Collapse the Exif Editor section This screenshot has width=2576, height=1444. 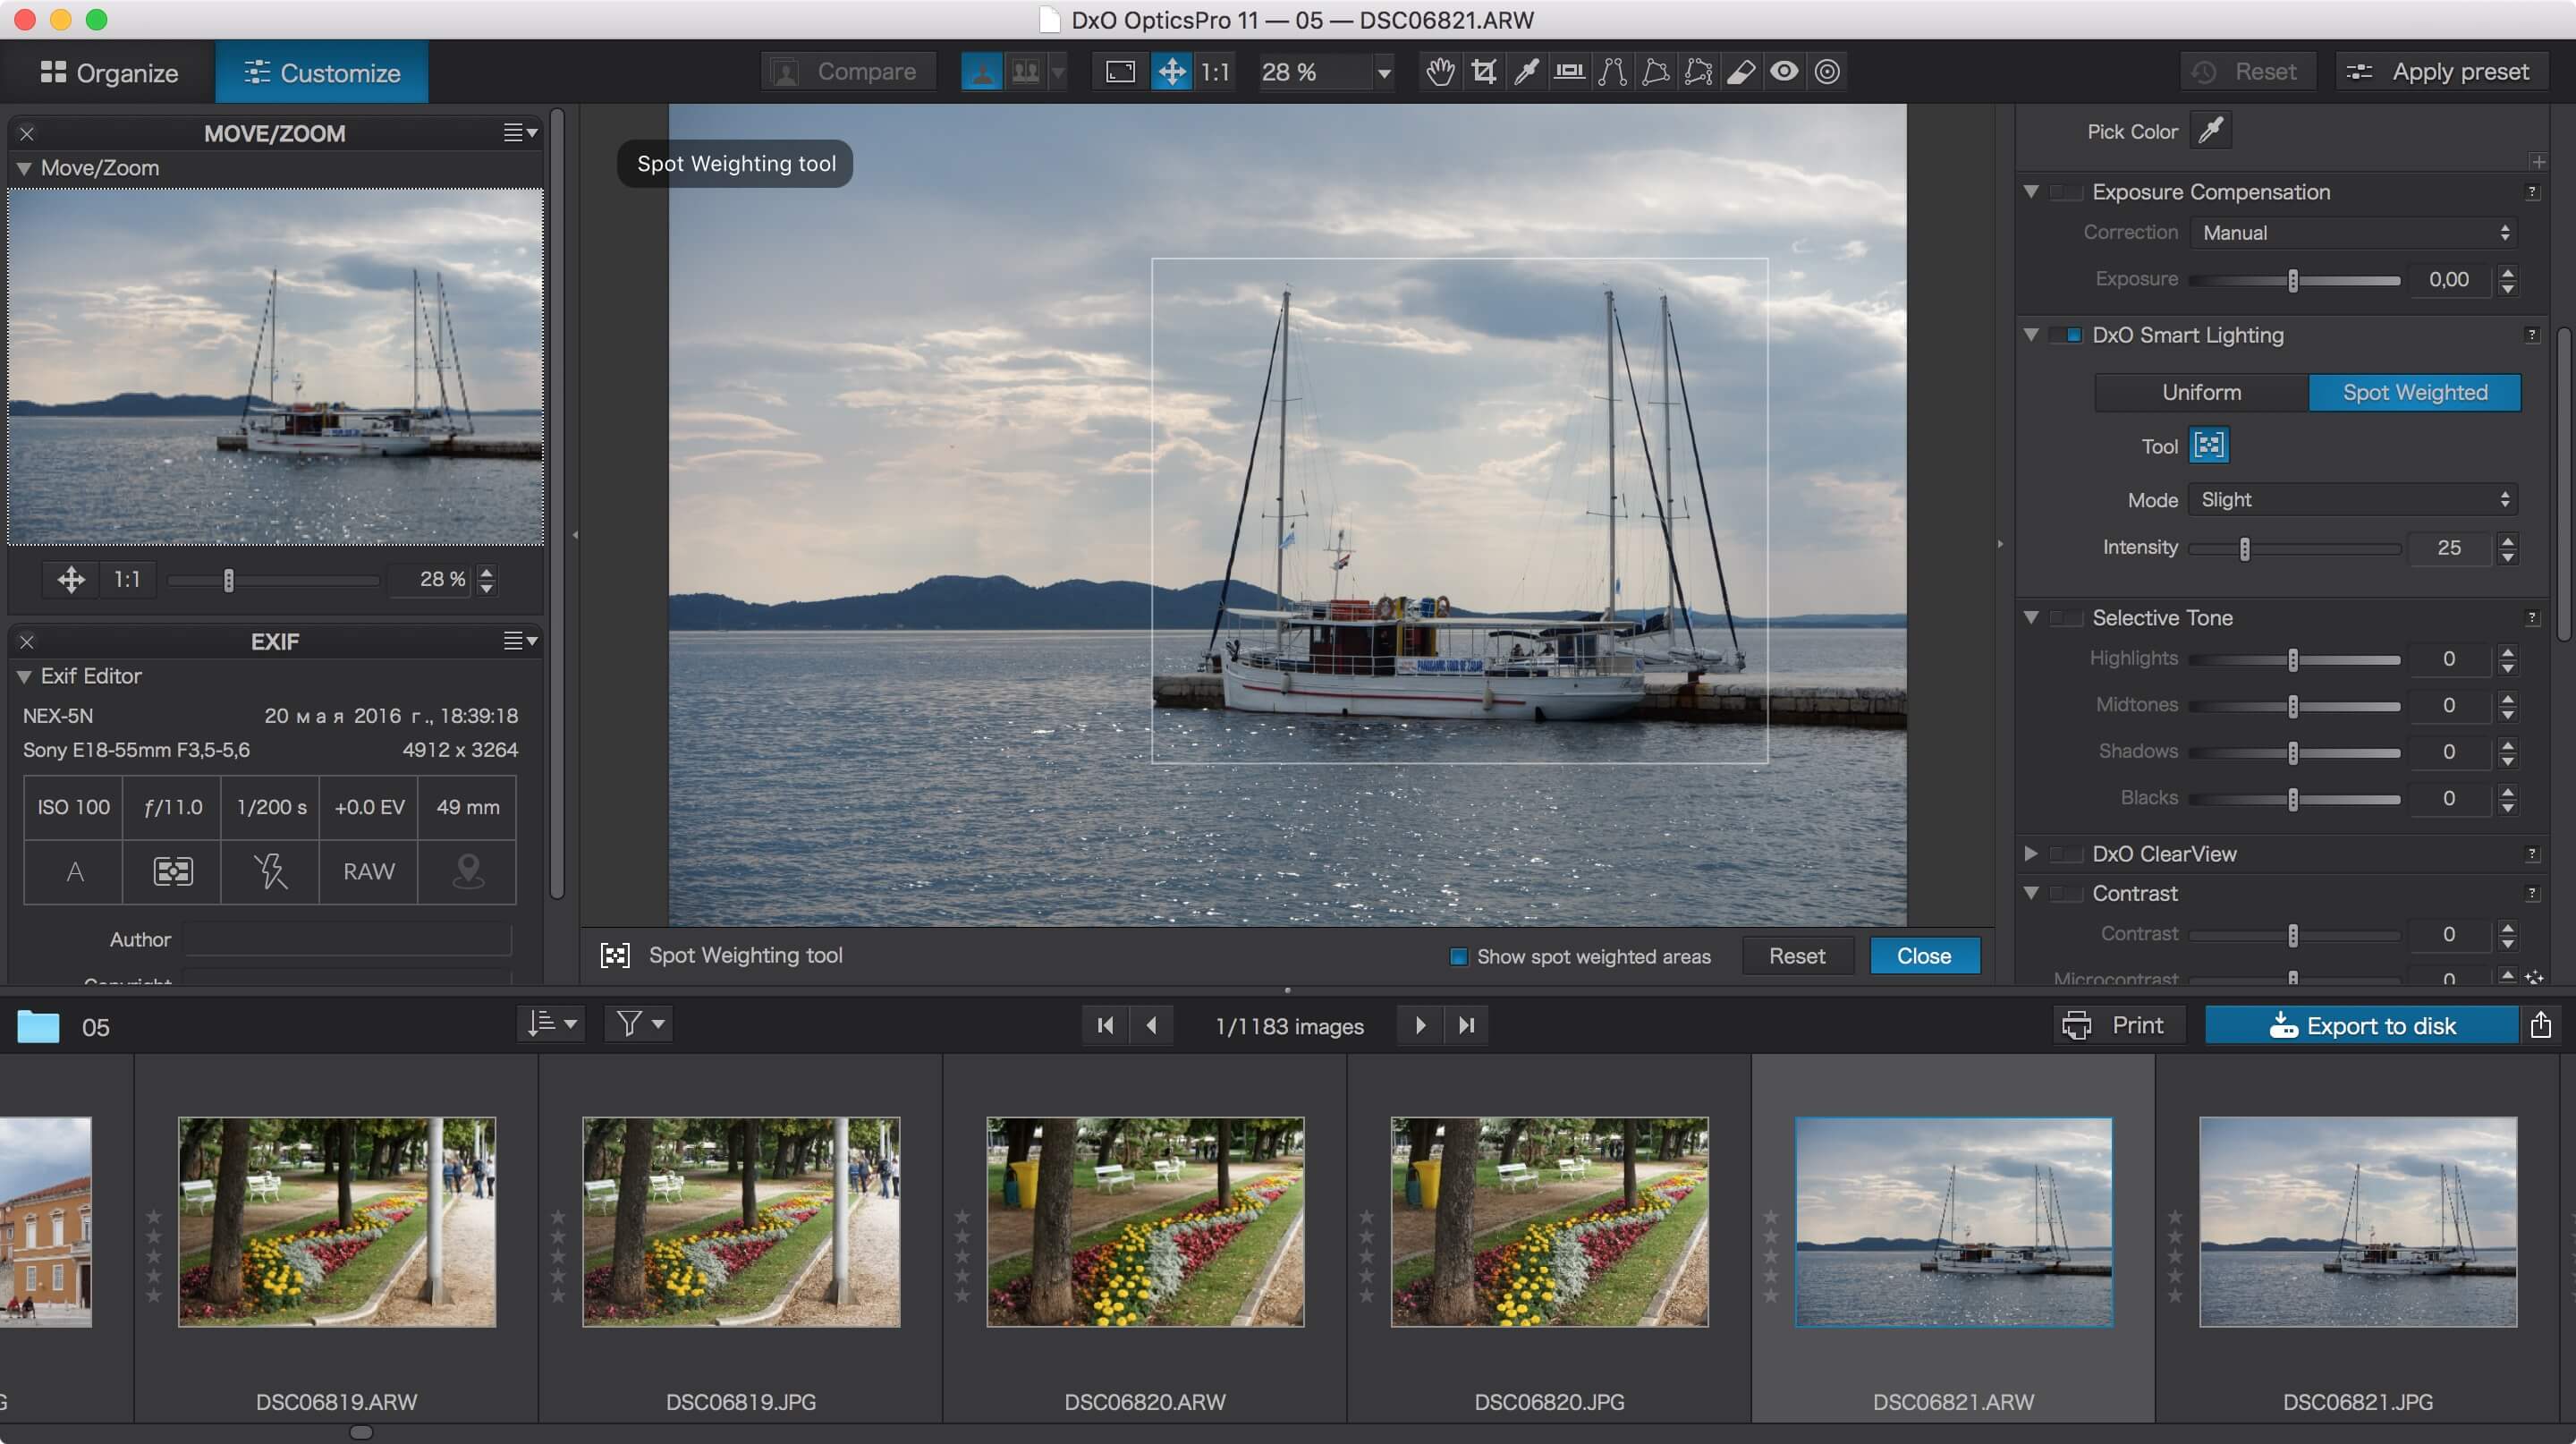tap(24, 676)
